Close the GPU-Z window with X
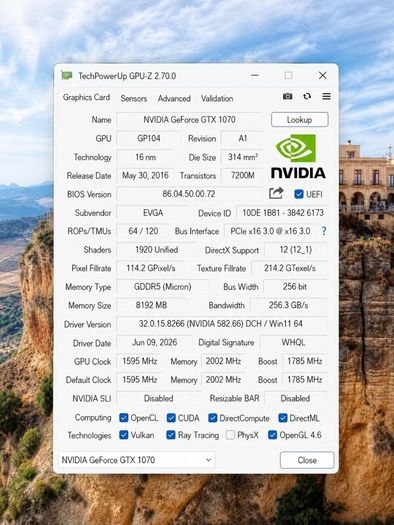The image size is (394, 525). (x=322, y=75)
